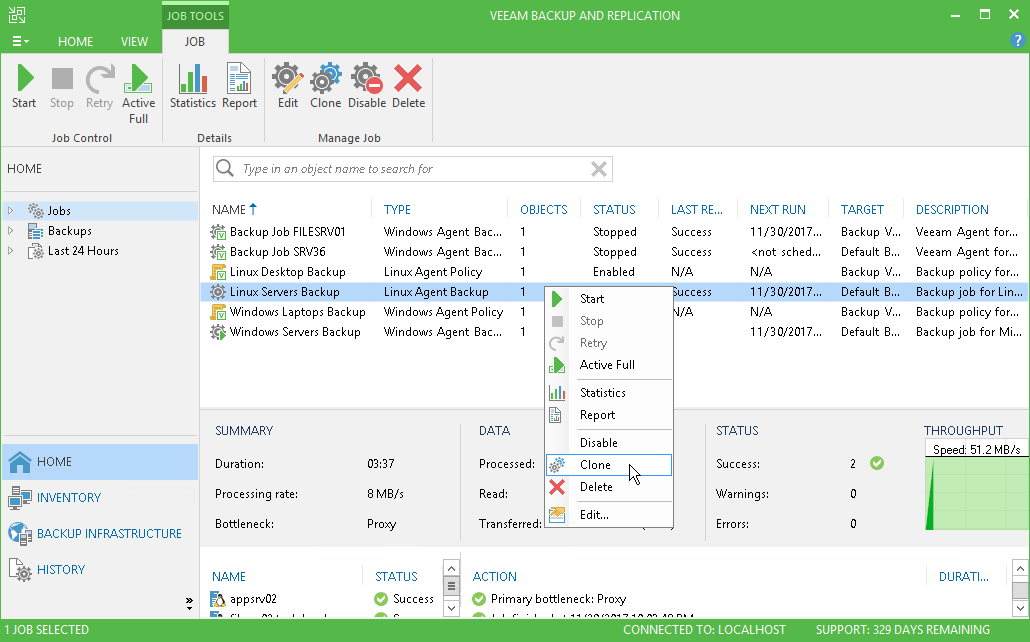
Task: Clear the search box with the X
Action: pos(598,169)
